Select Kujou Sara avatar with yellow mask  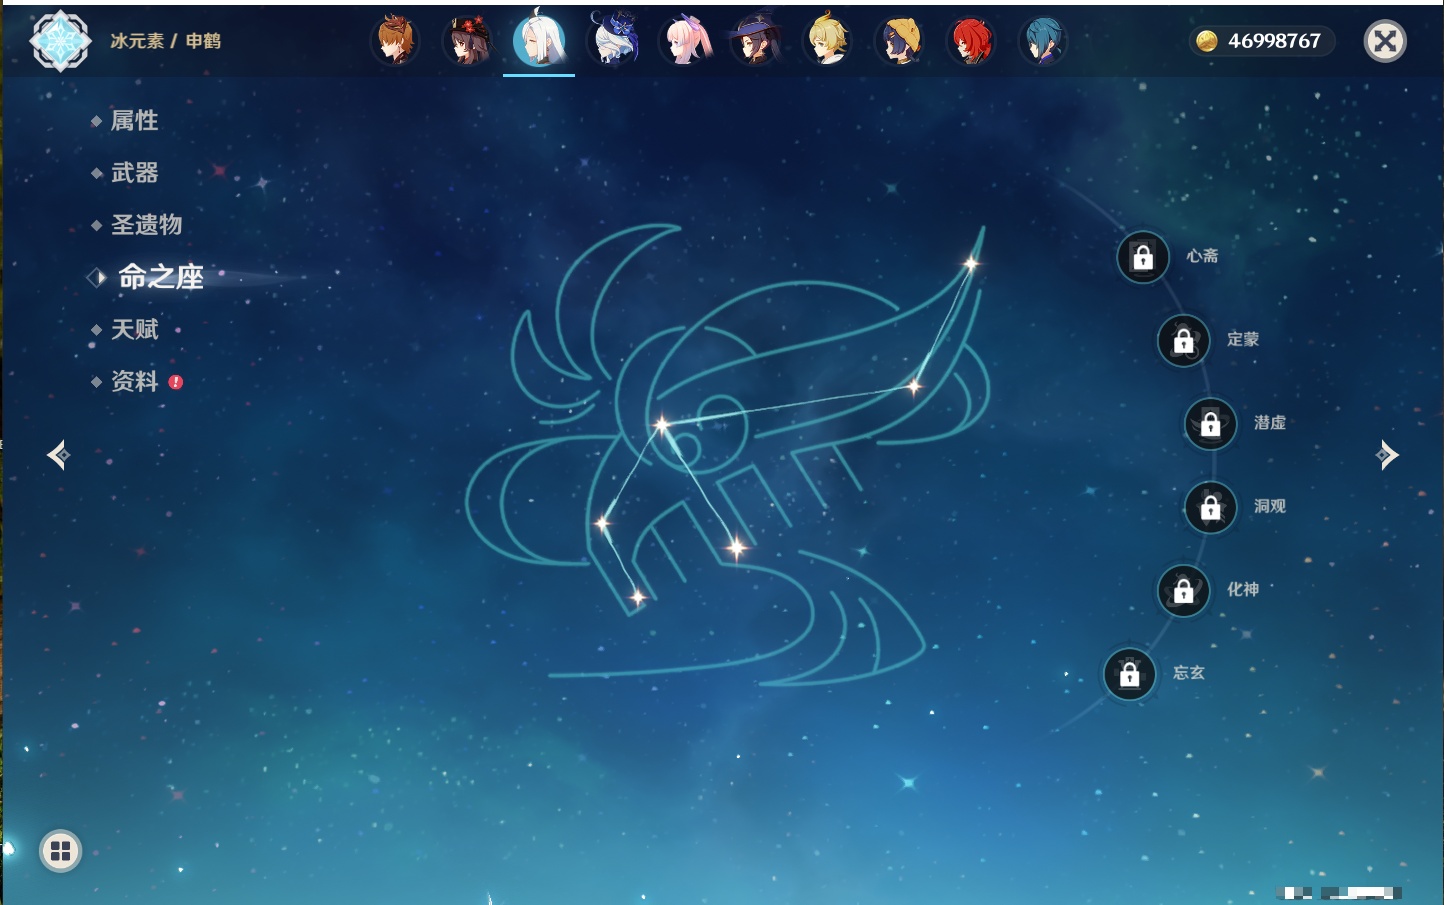click(899, 41)
